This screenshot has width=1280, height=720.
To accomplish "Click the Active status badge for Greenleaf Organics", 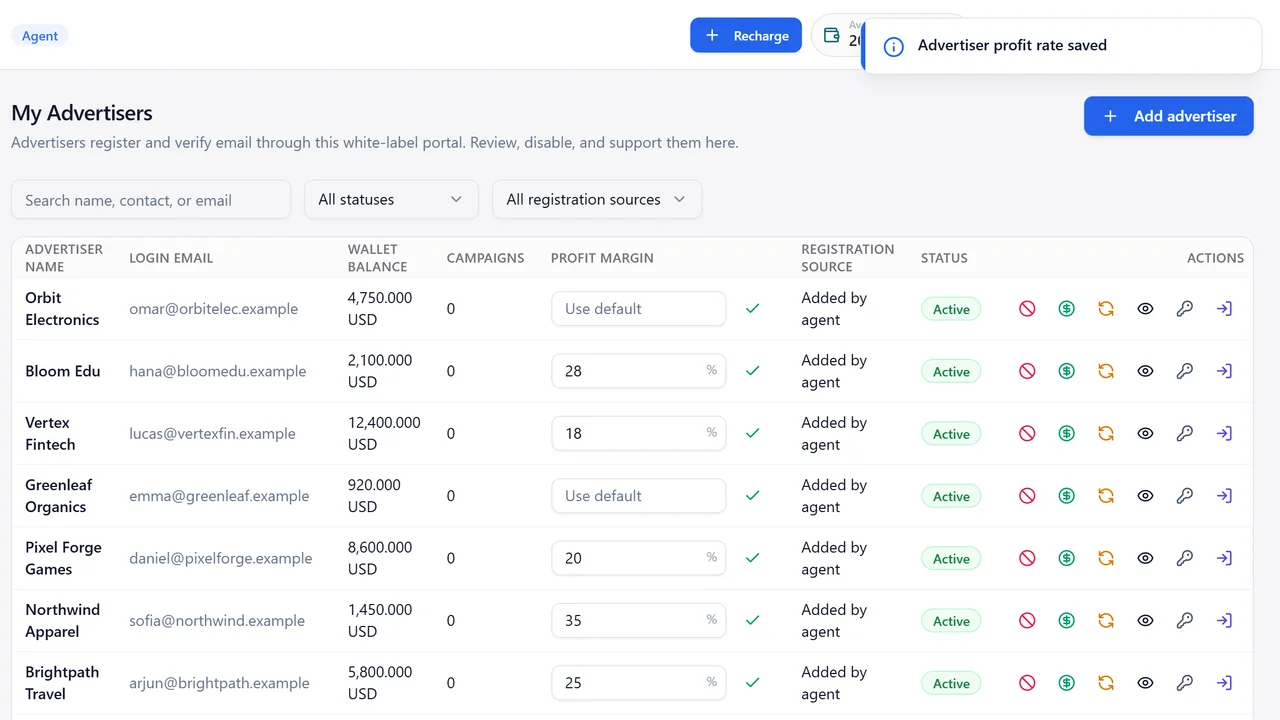I will coord(951,496).
